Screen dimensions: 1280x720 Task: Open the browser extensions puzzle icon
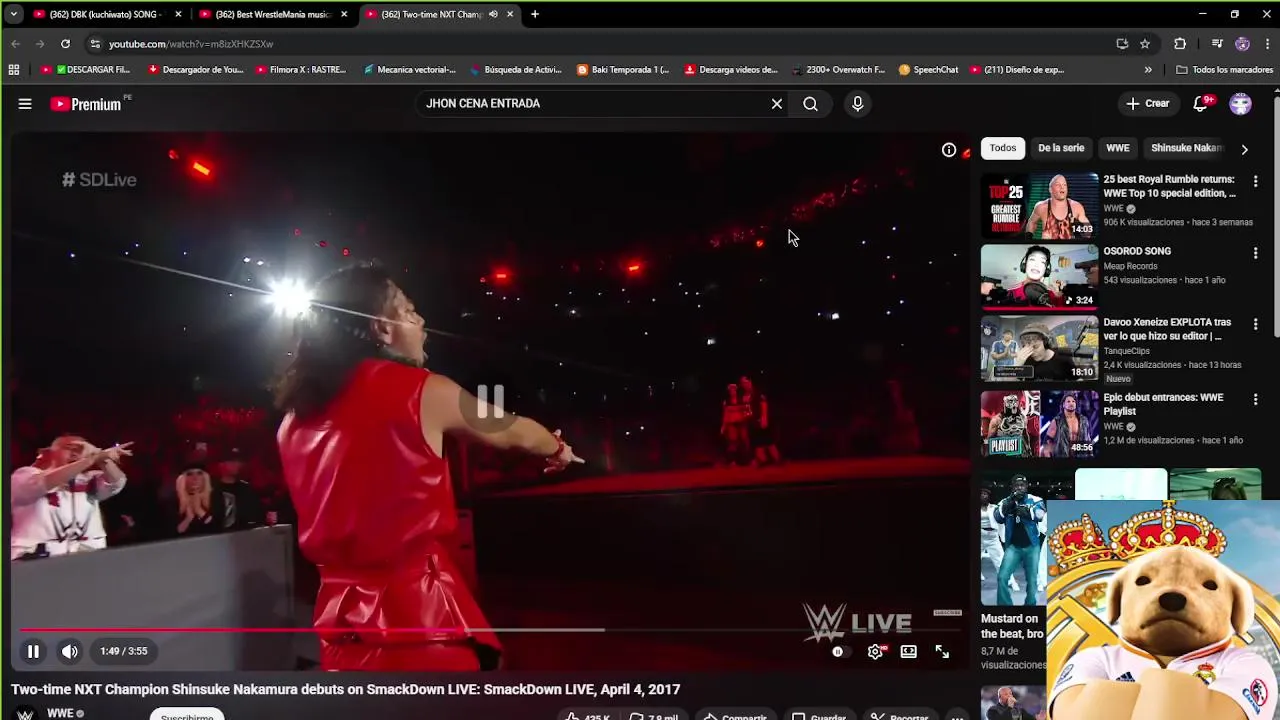pyautogui.click(x=1180, y=44)
